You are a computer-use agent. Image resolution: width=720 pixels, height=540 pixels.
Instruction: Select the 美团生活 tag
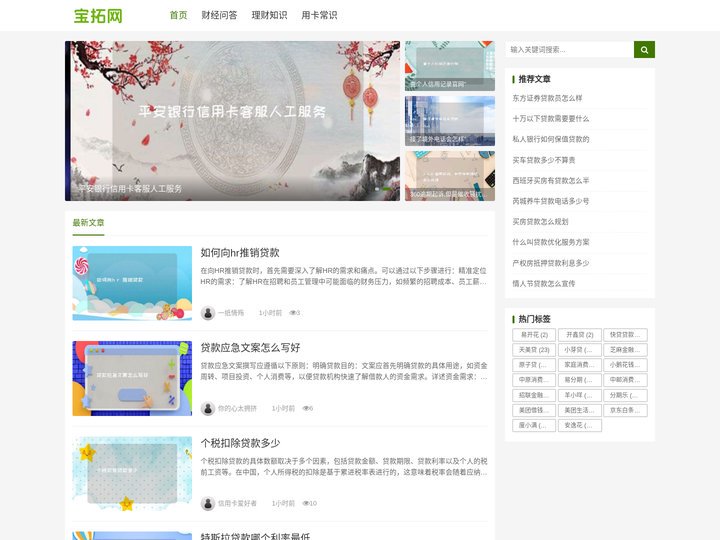point(579,411)
